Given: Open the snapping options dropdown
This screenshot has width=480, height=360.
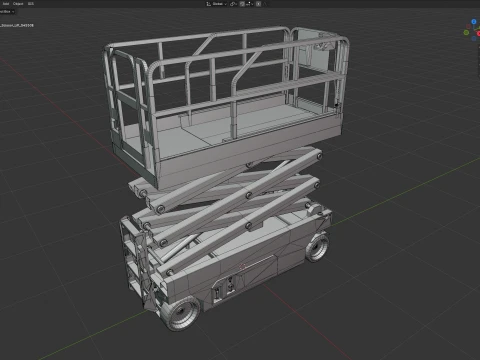Looking at the screenshot, I should (x=250, y=4).
